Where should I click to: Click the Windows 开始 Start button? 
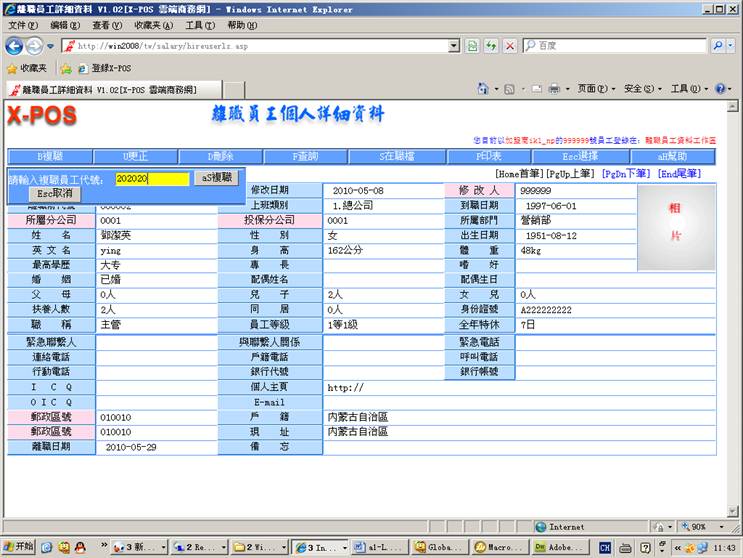click(17, 547)
